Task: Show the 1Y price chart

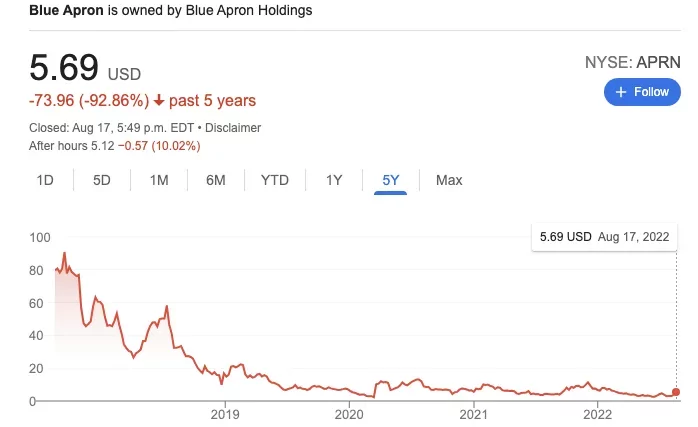Action: coord(334,180)
